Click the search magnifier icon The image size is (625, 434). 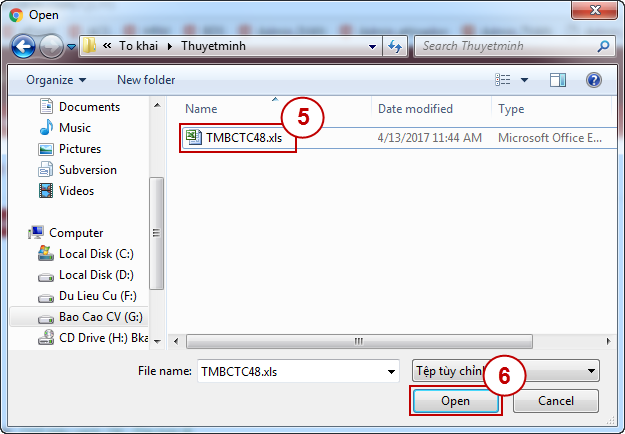click(x=603, y=46)
